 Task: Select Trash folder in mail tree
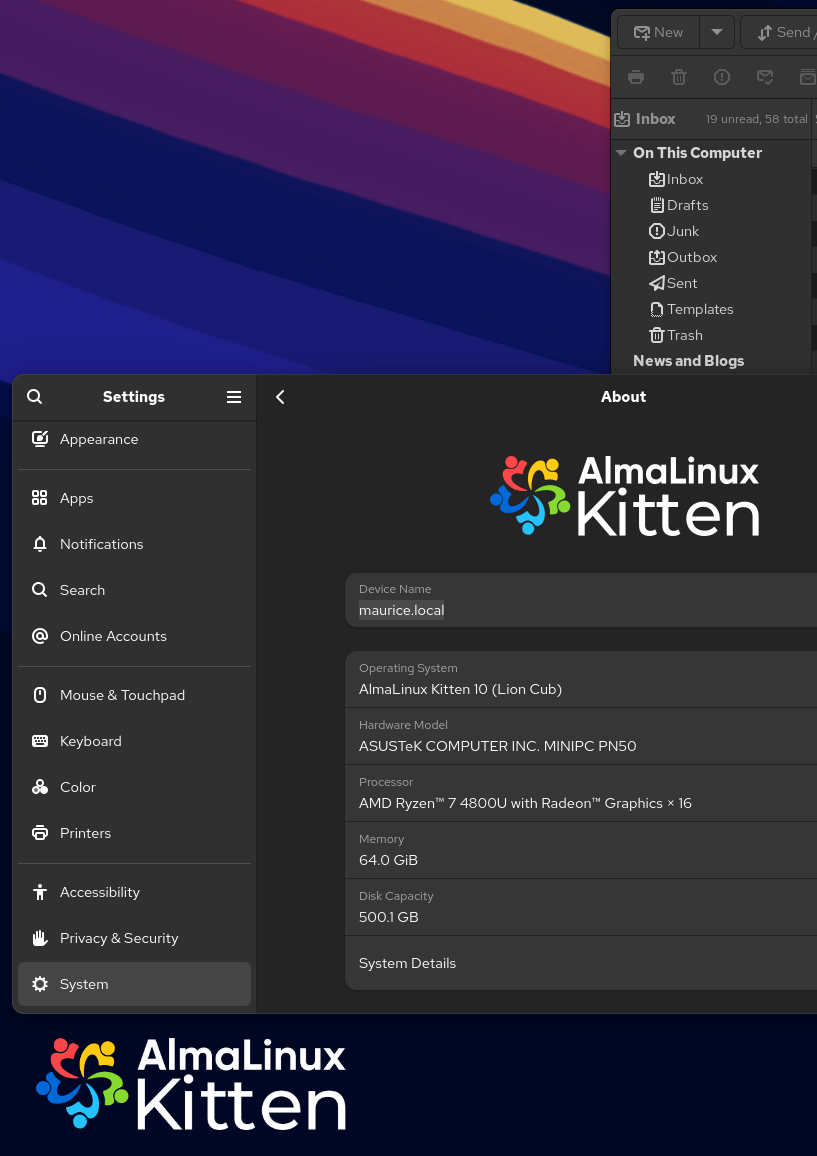(712, 335)
